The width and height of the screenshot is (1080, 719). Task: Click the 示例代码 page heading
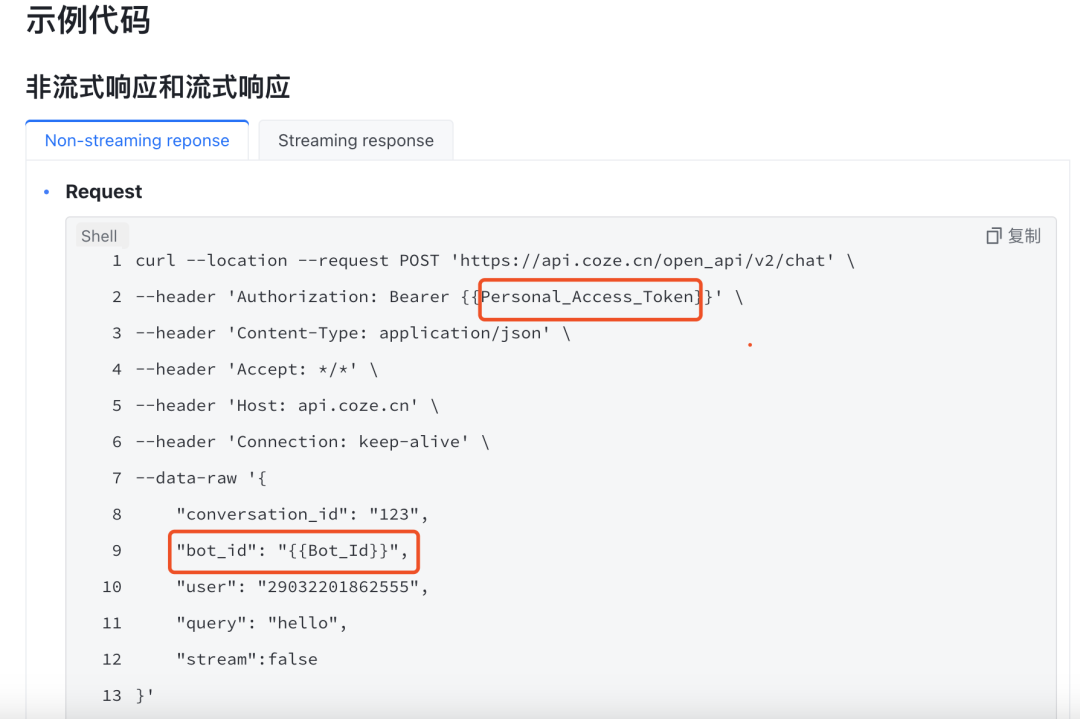[88, 20]
